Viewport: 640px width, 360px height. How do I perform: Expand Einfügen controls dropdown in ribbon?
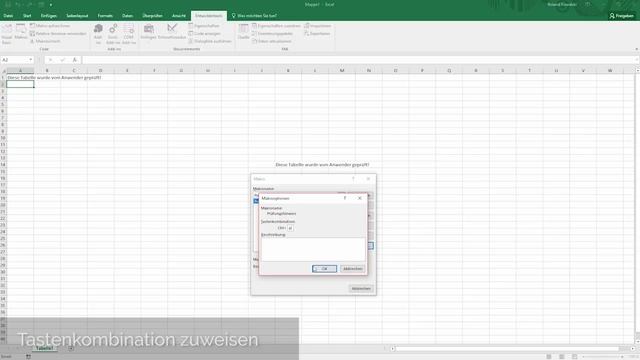[149, 32]
